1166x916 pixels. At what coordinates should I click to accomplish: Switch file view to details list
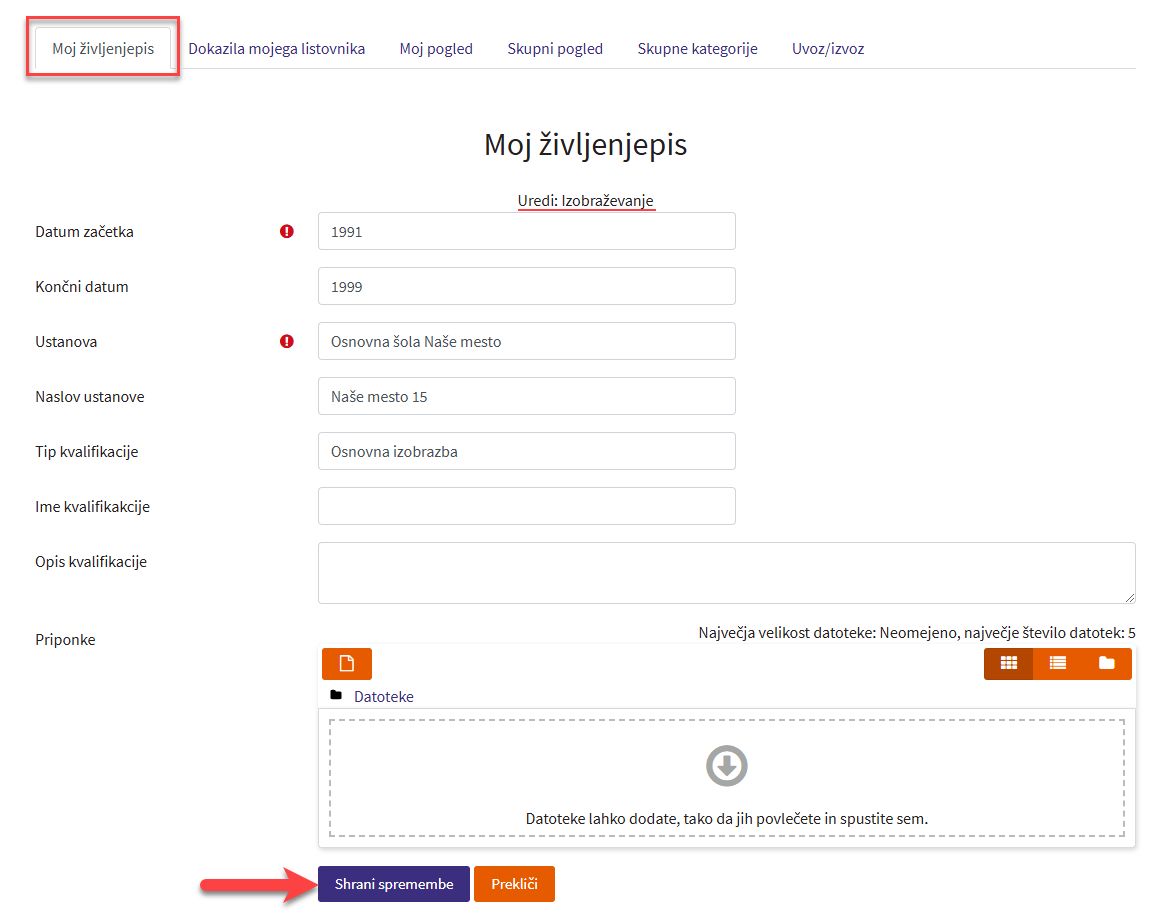(x=1057, y=664)
